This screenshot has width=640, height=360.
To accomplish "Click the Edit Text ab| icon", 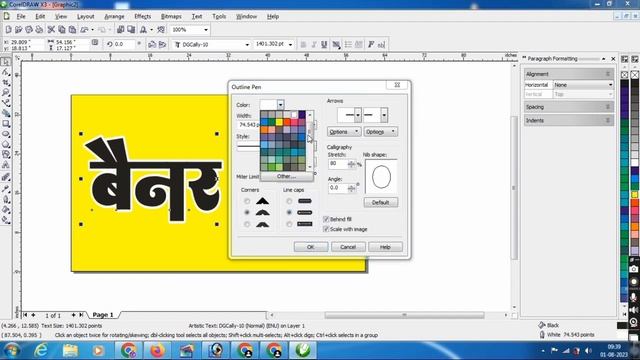I will click(381, 44).
